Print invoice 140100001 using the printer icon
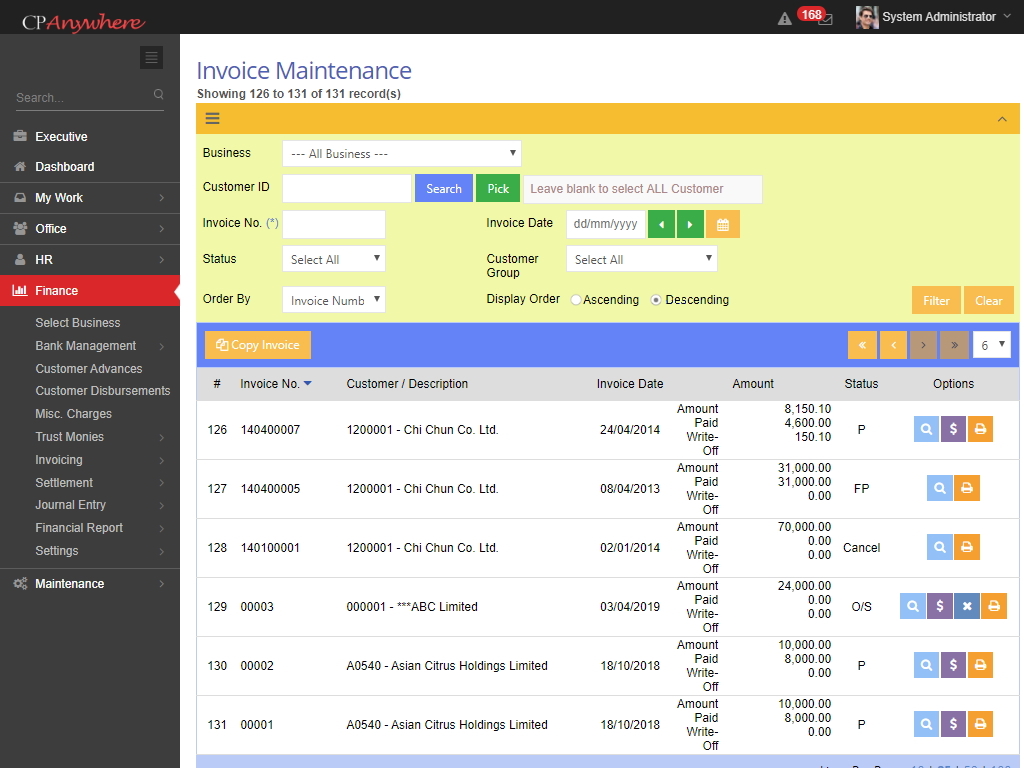This screenshot has height=768, width=1024. coord(966,547)
